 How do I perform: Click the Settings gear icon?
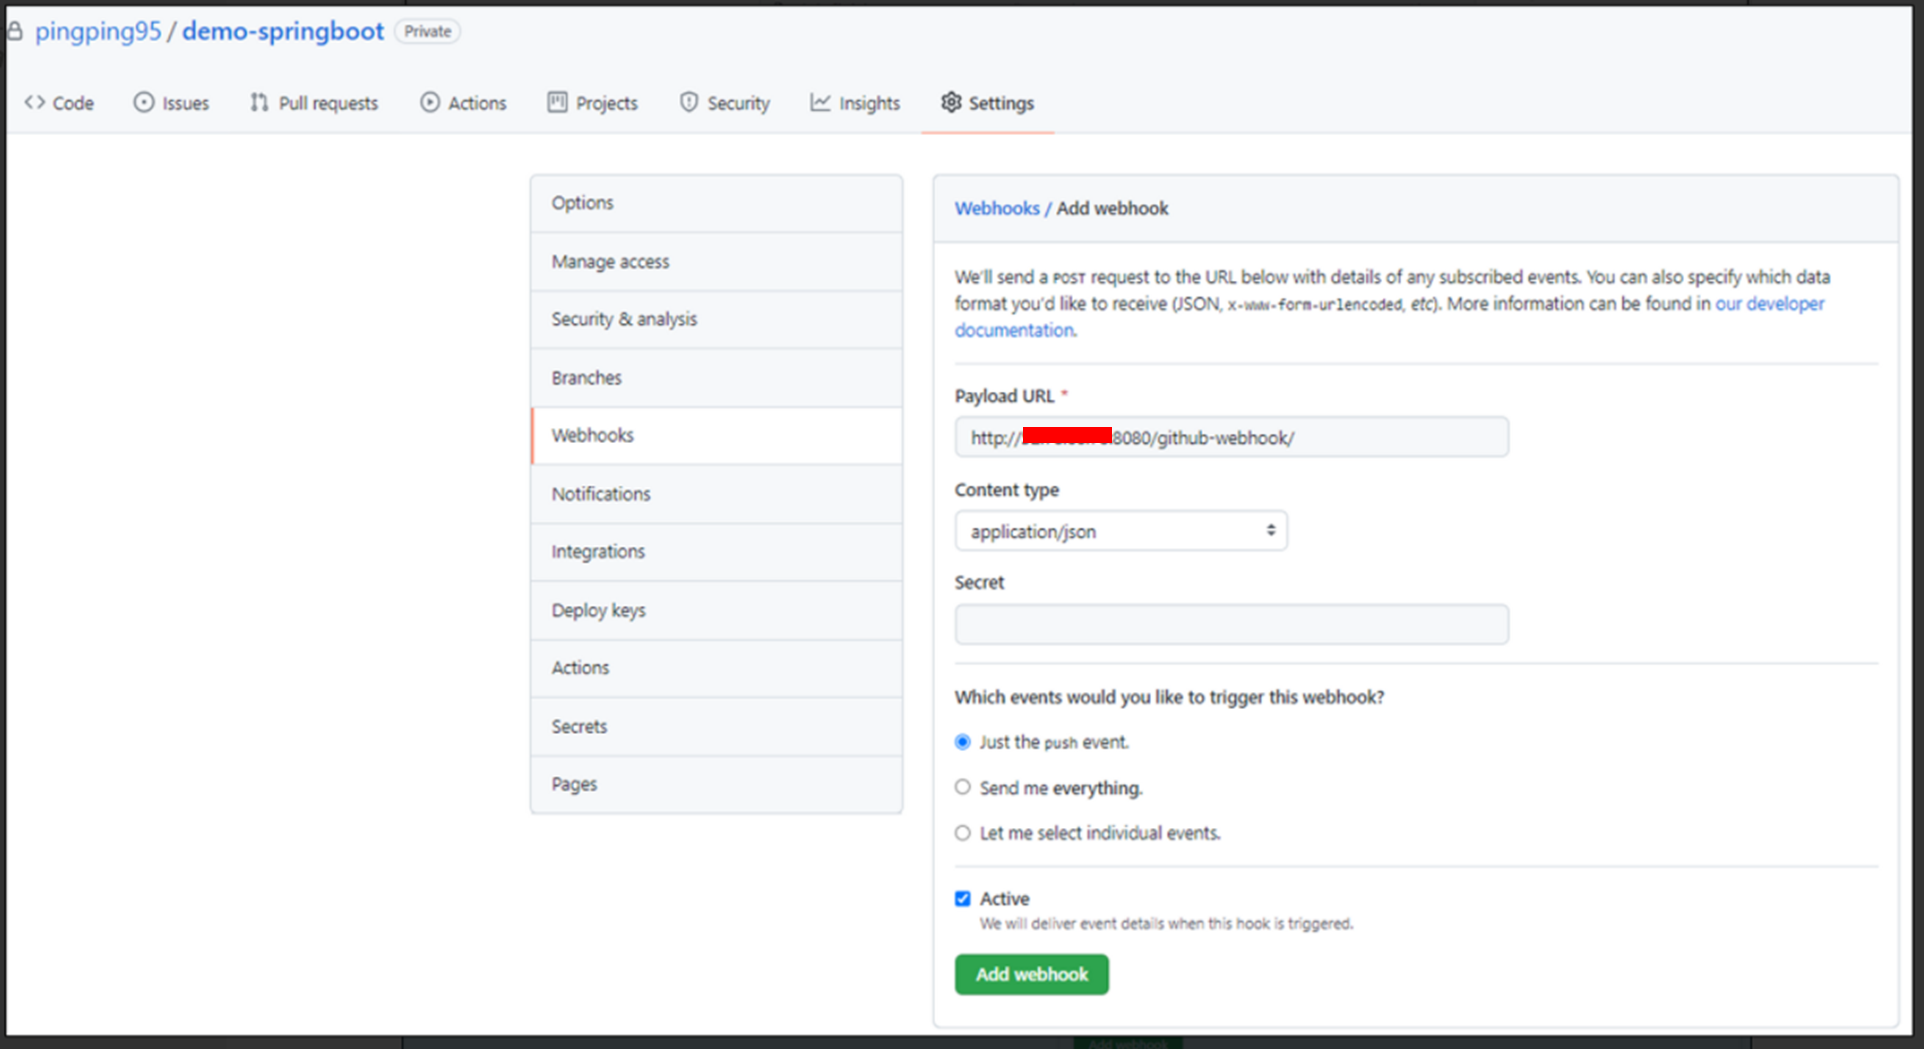click(951, 102)
